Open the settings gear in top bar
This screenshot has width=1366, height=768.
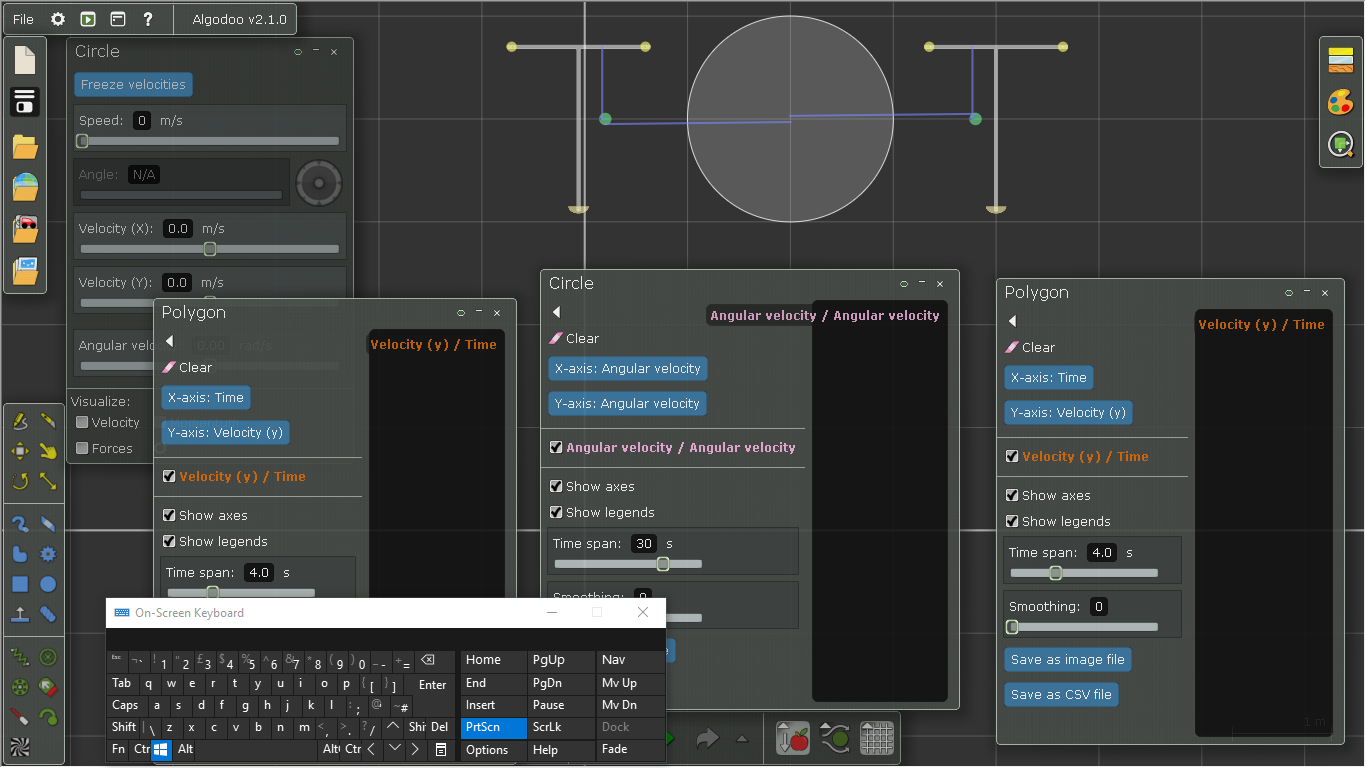(57, 19)
